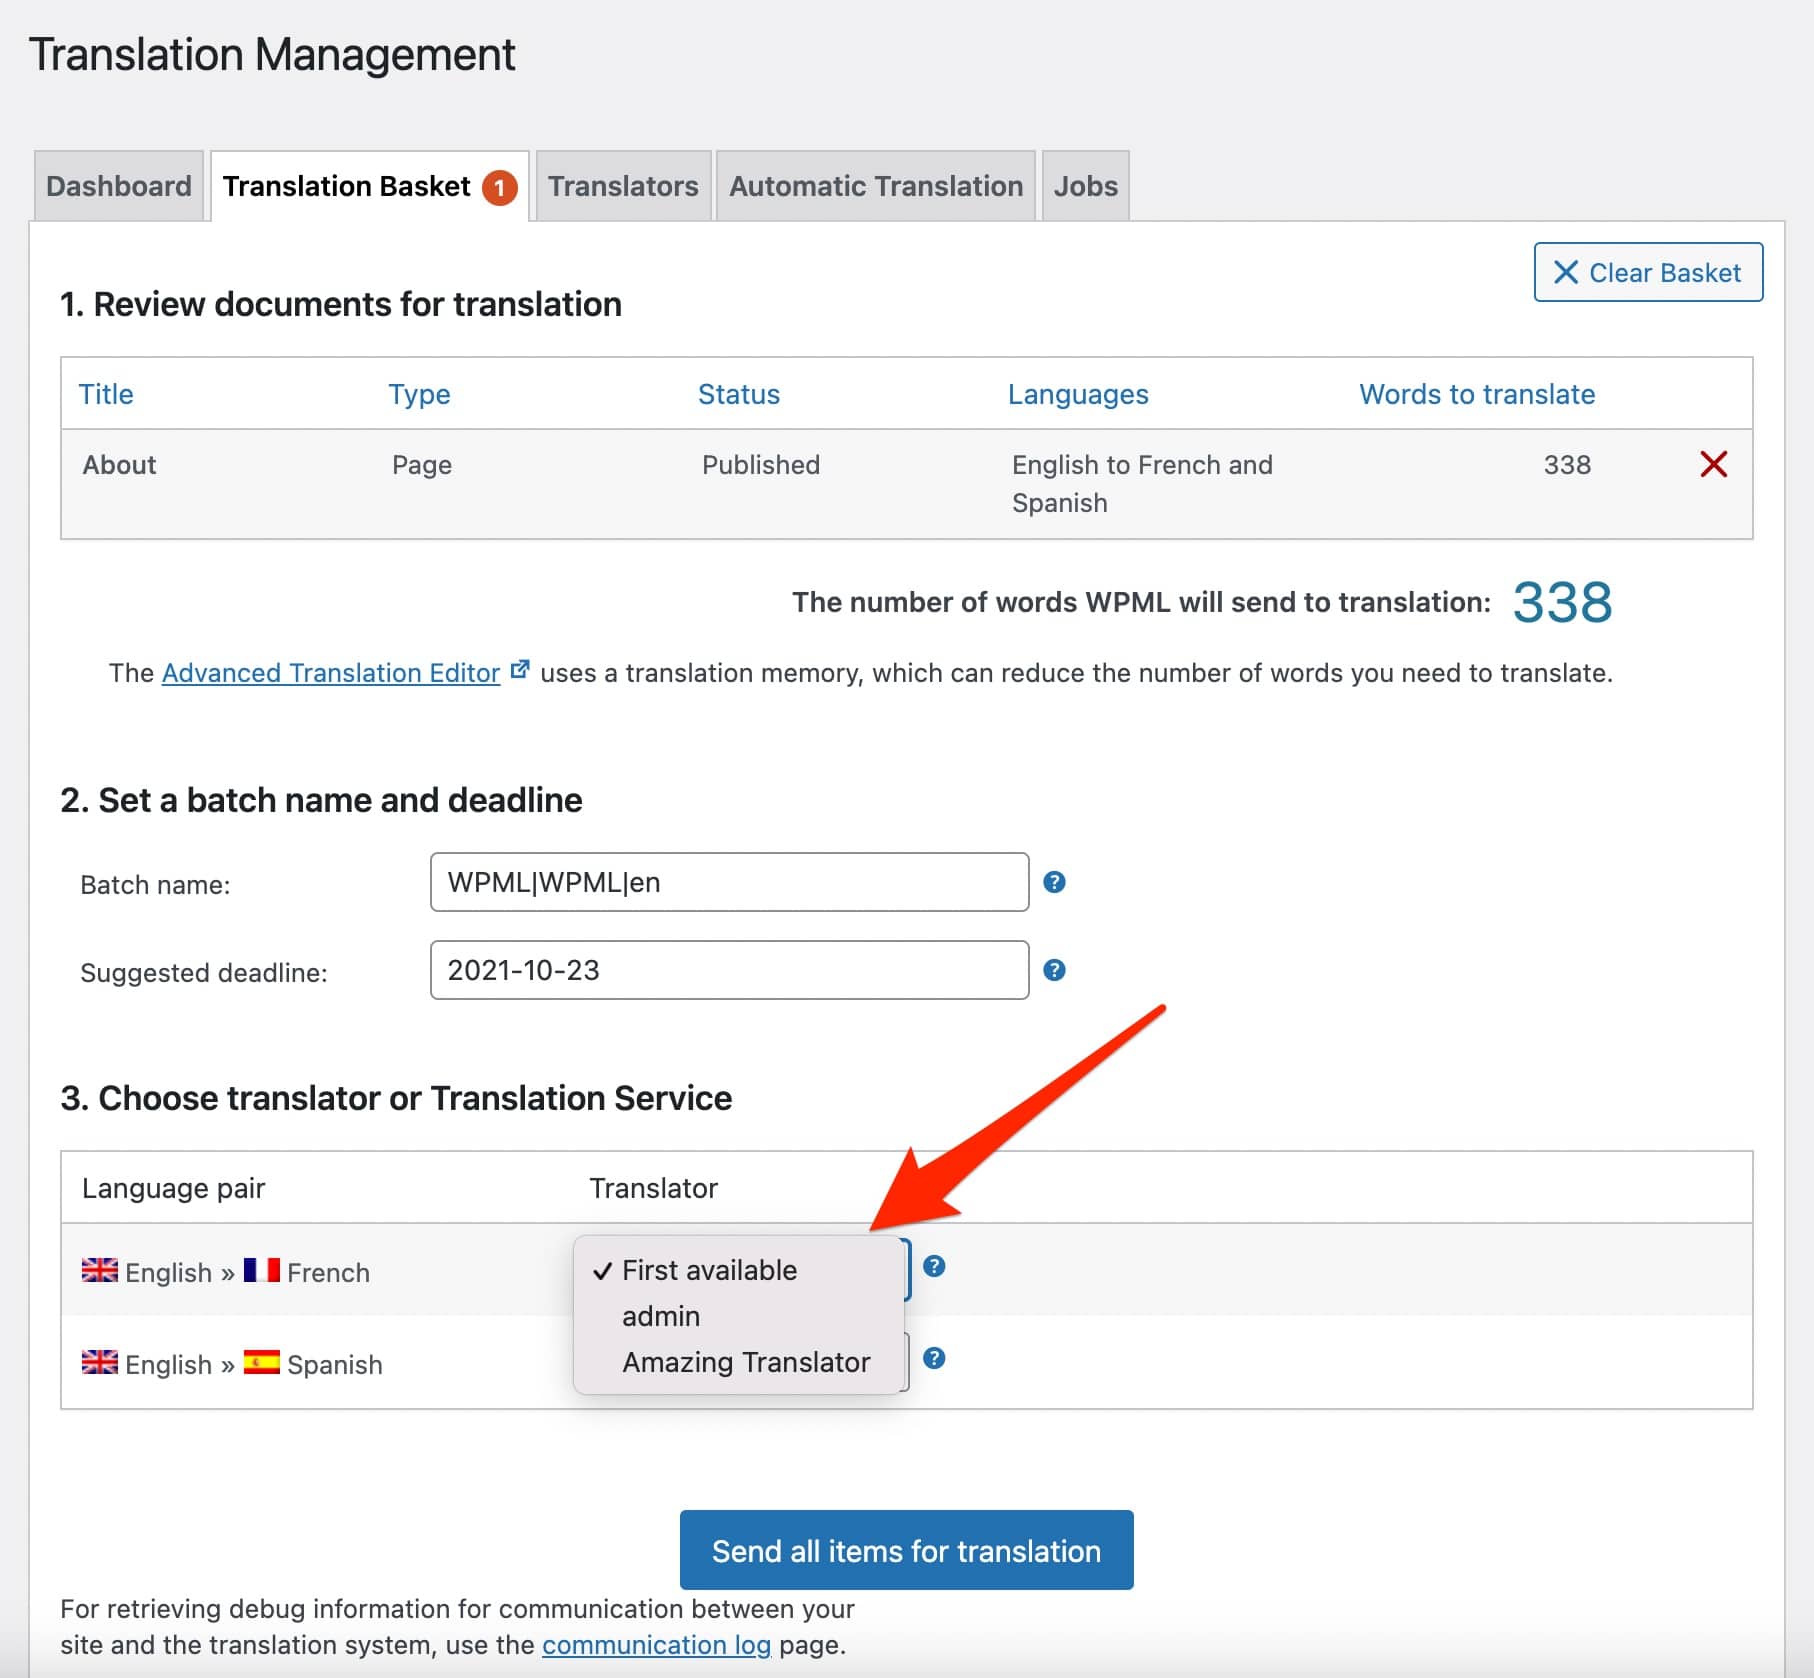
Task: Open the Advanced Translation Editor external link icon
Action: pos(520,668)
